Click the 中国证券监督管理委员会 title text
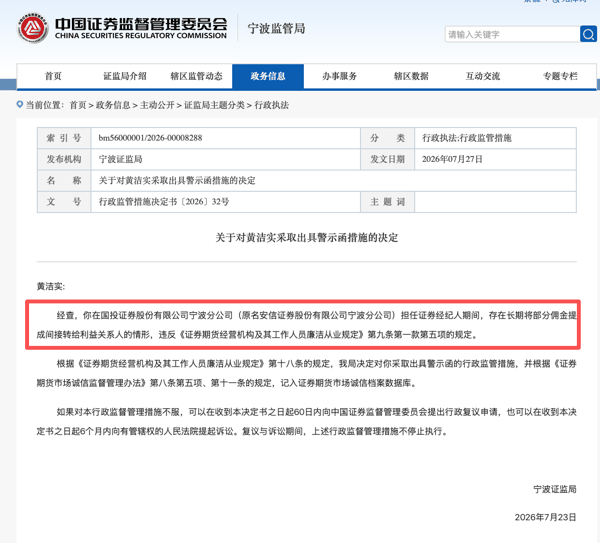Image resolution: width=600 pixels, height=543 pixels. pyautogui.click(x=141, y=24)
